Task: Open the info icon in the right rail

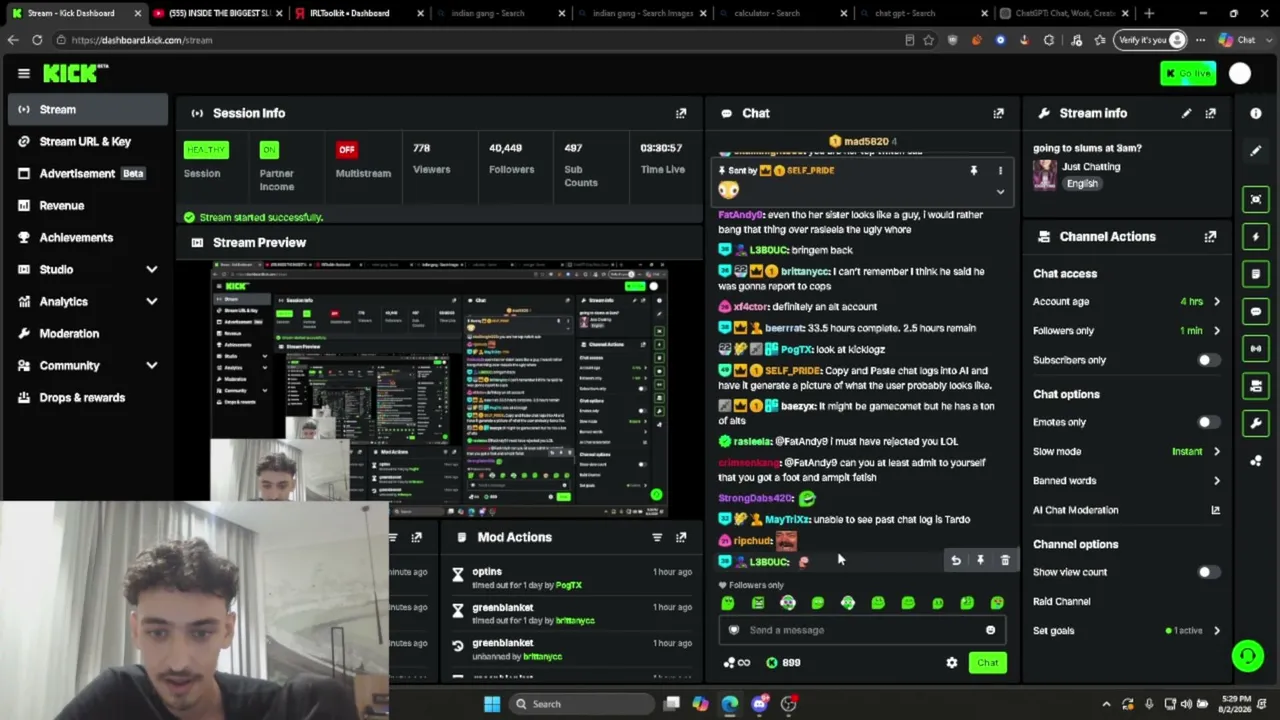Action: coord(1256,113)
